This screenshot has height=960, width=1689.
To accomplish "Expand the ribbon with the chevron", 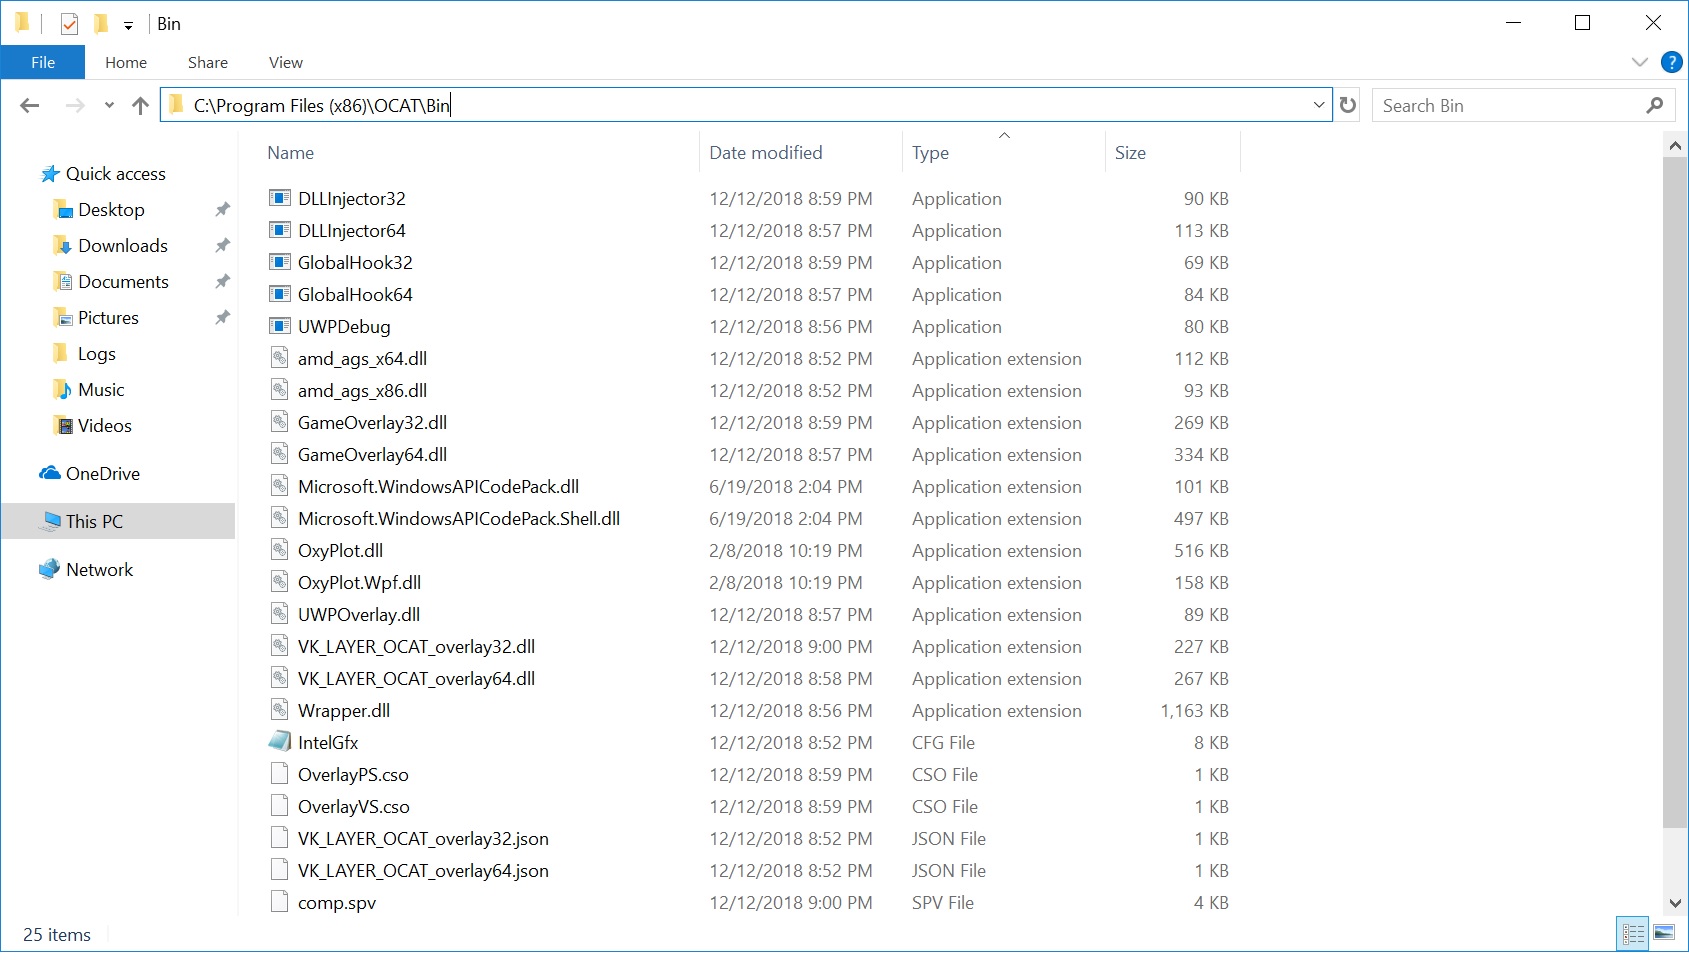I will [1639, 62].
